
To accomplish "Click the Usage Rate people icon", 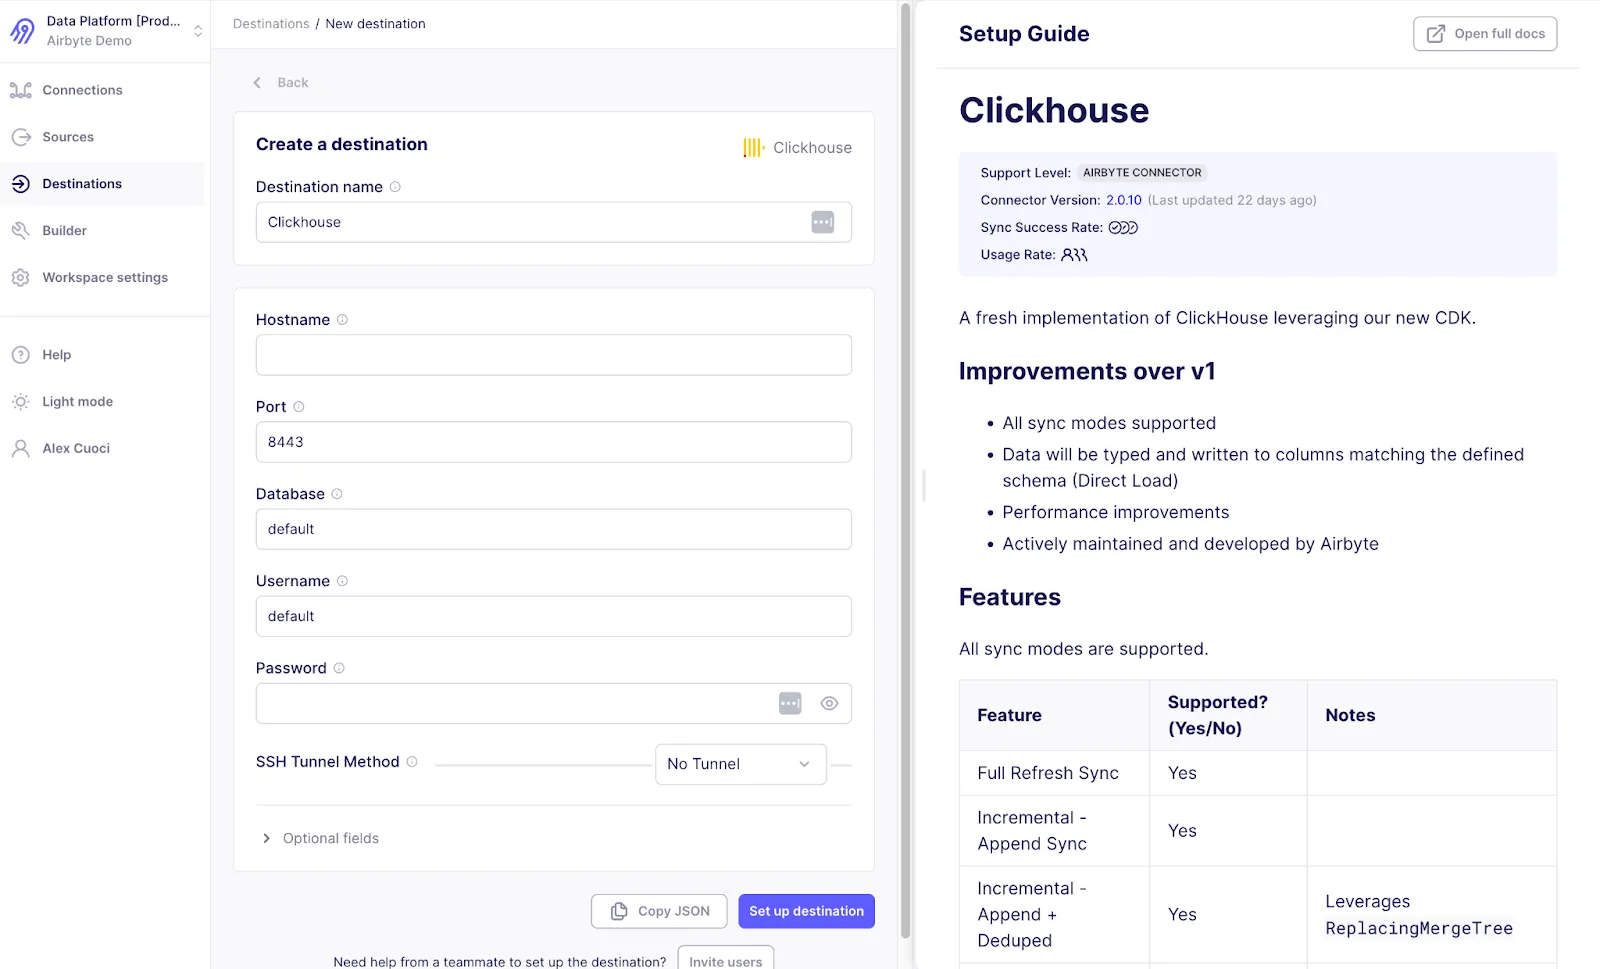I will click(1074, 255).
